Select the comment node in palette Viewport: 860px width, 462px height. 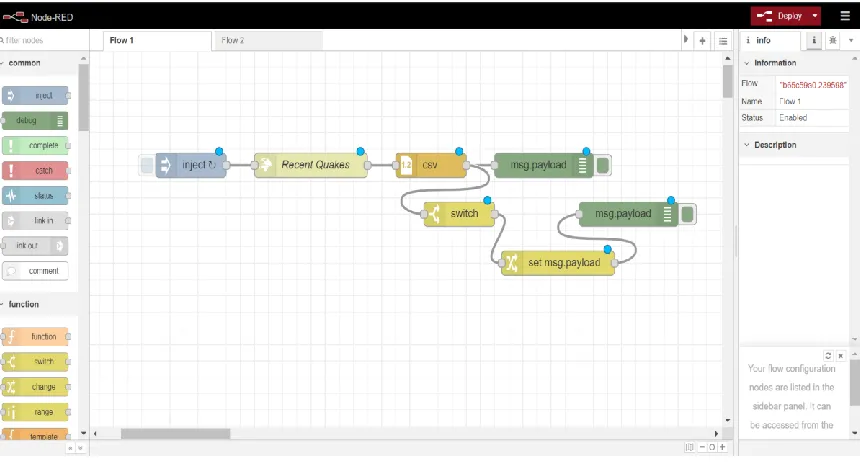tap(36, 271)
